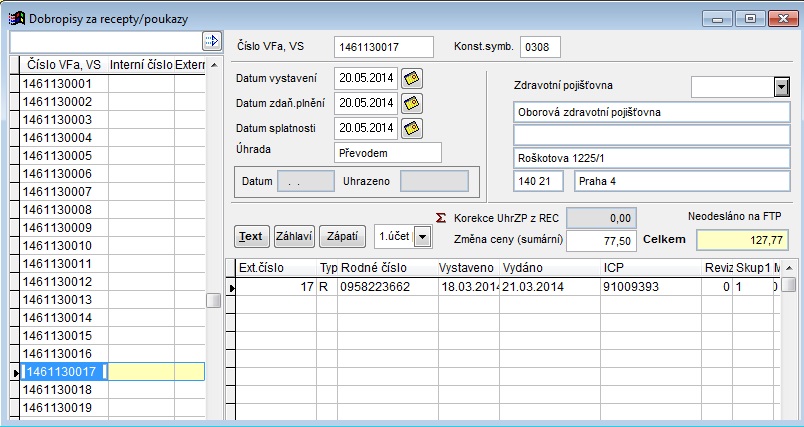Click the Číslo VFa, VS column header in list
The image size is (804, 427).
click(x=64, y=65)
